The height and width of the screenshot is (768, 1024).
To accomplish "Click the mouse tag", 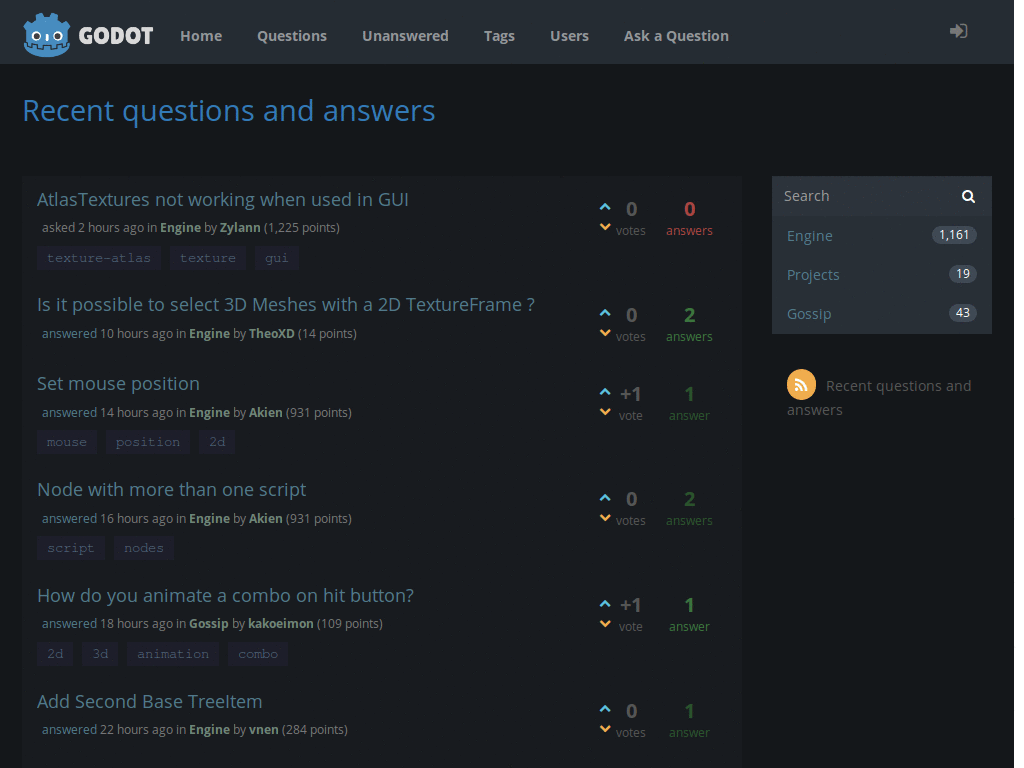I will [x=67, y=442].
